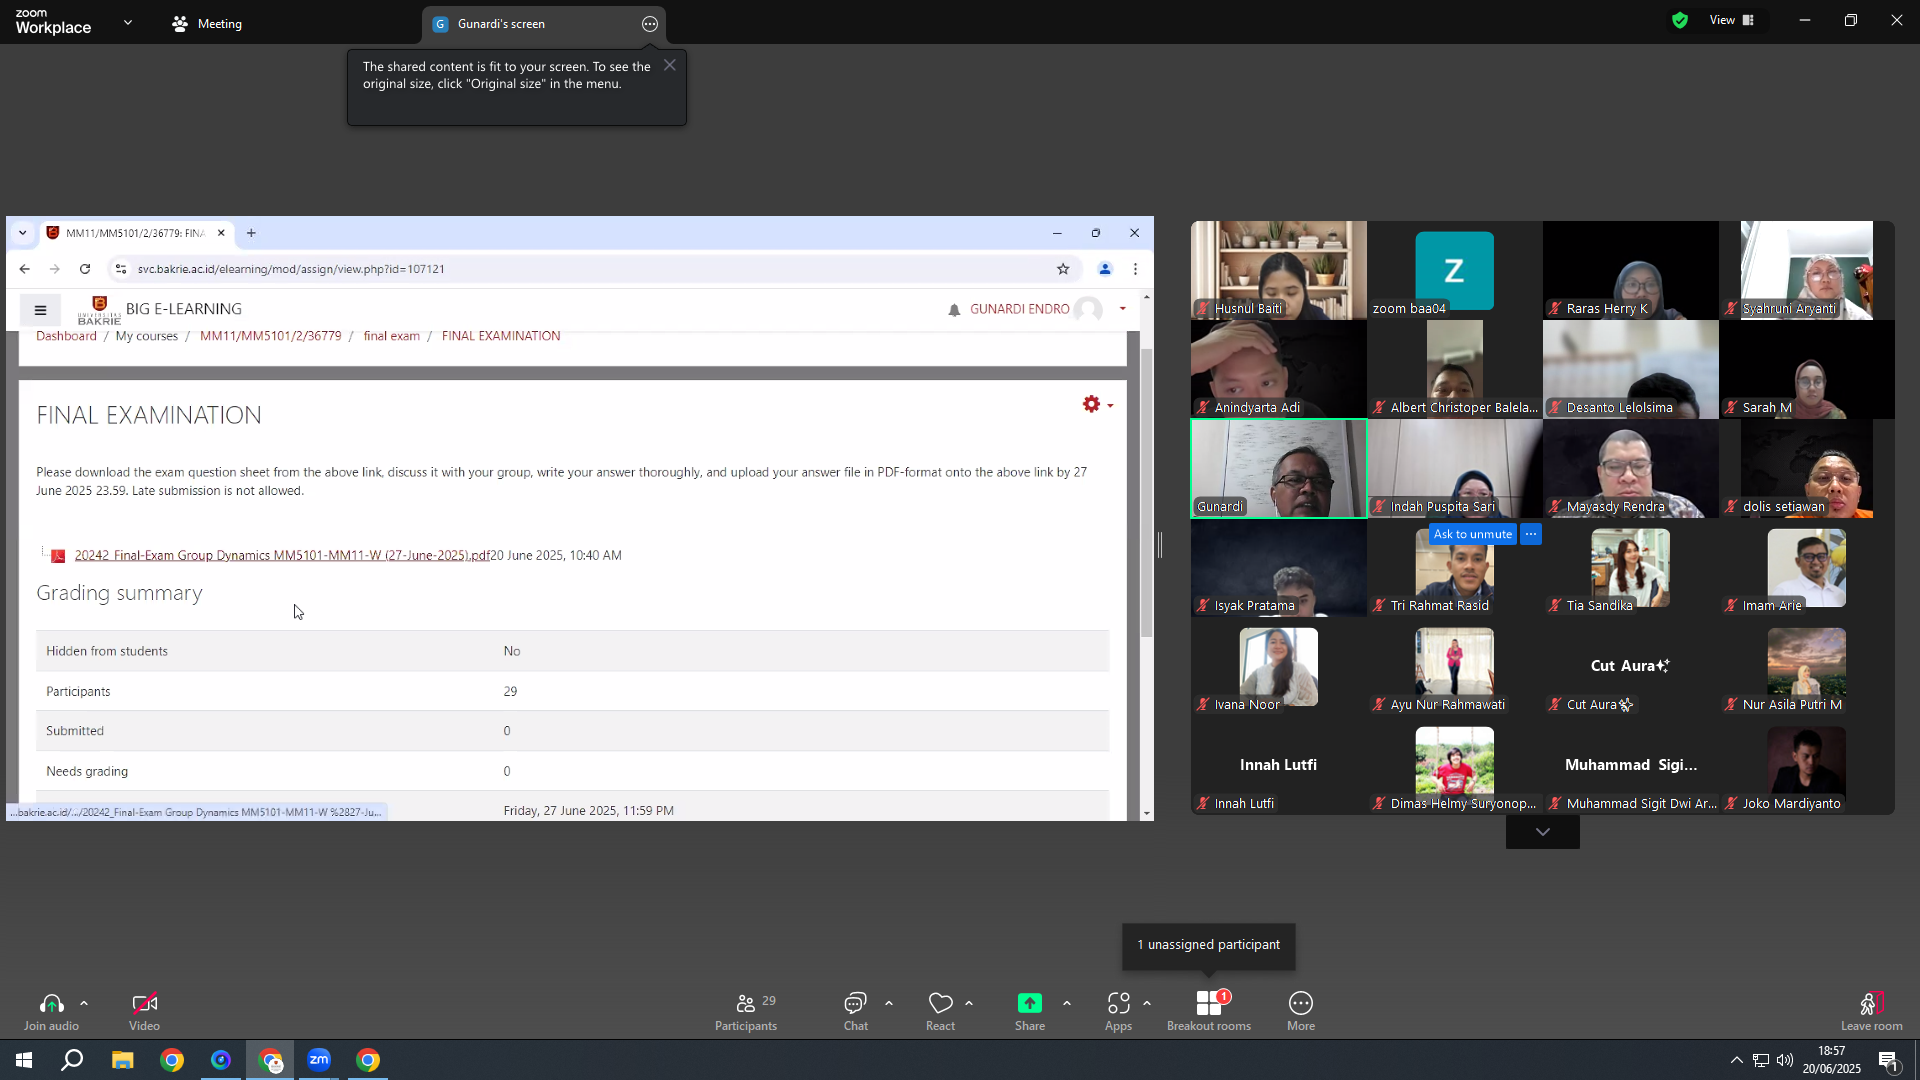Click the Leave room icon
Image resolution: width=1920 pixels, height=1080 pixels.
pyautogui.click(x=1872, y=1004)
